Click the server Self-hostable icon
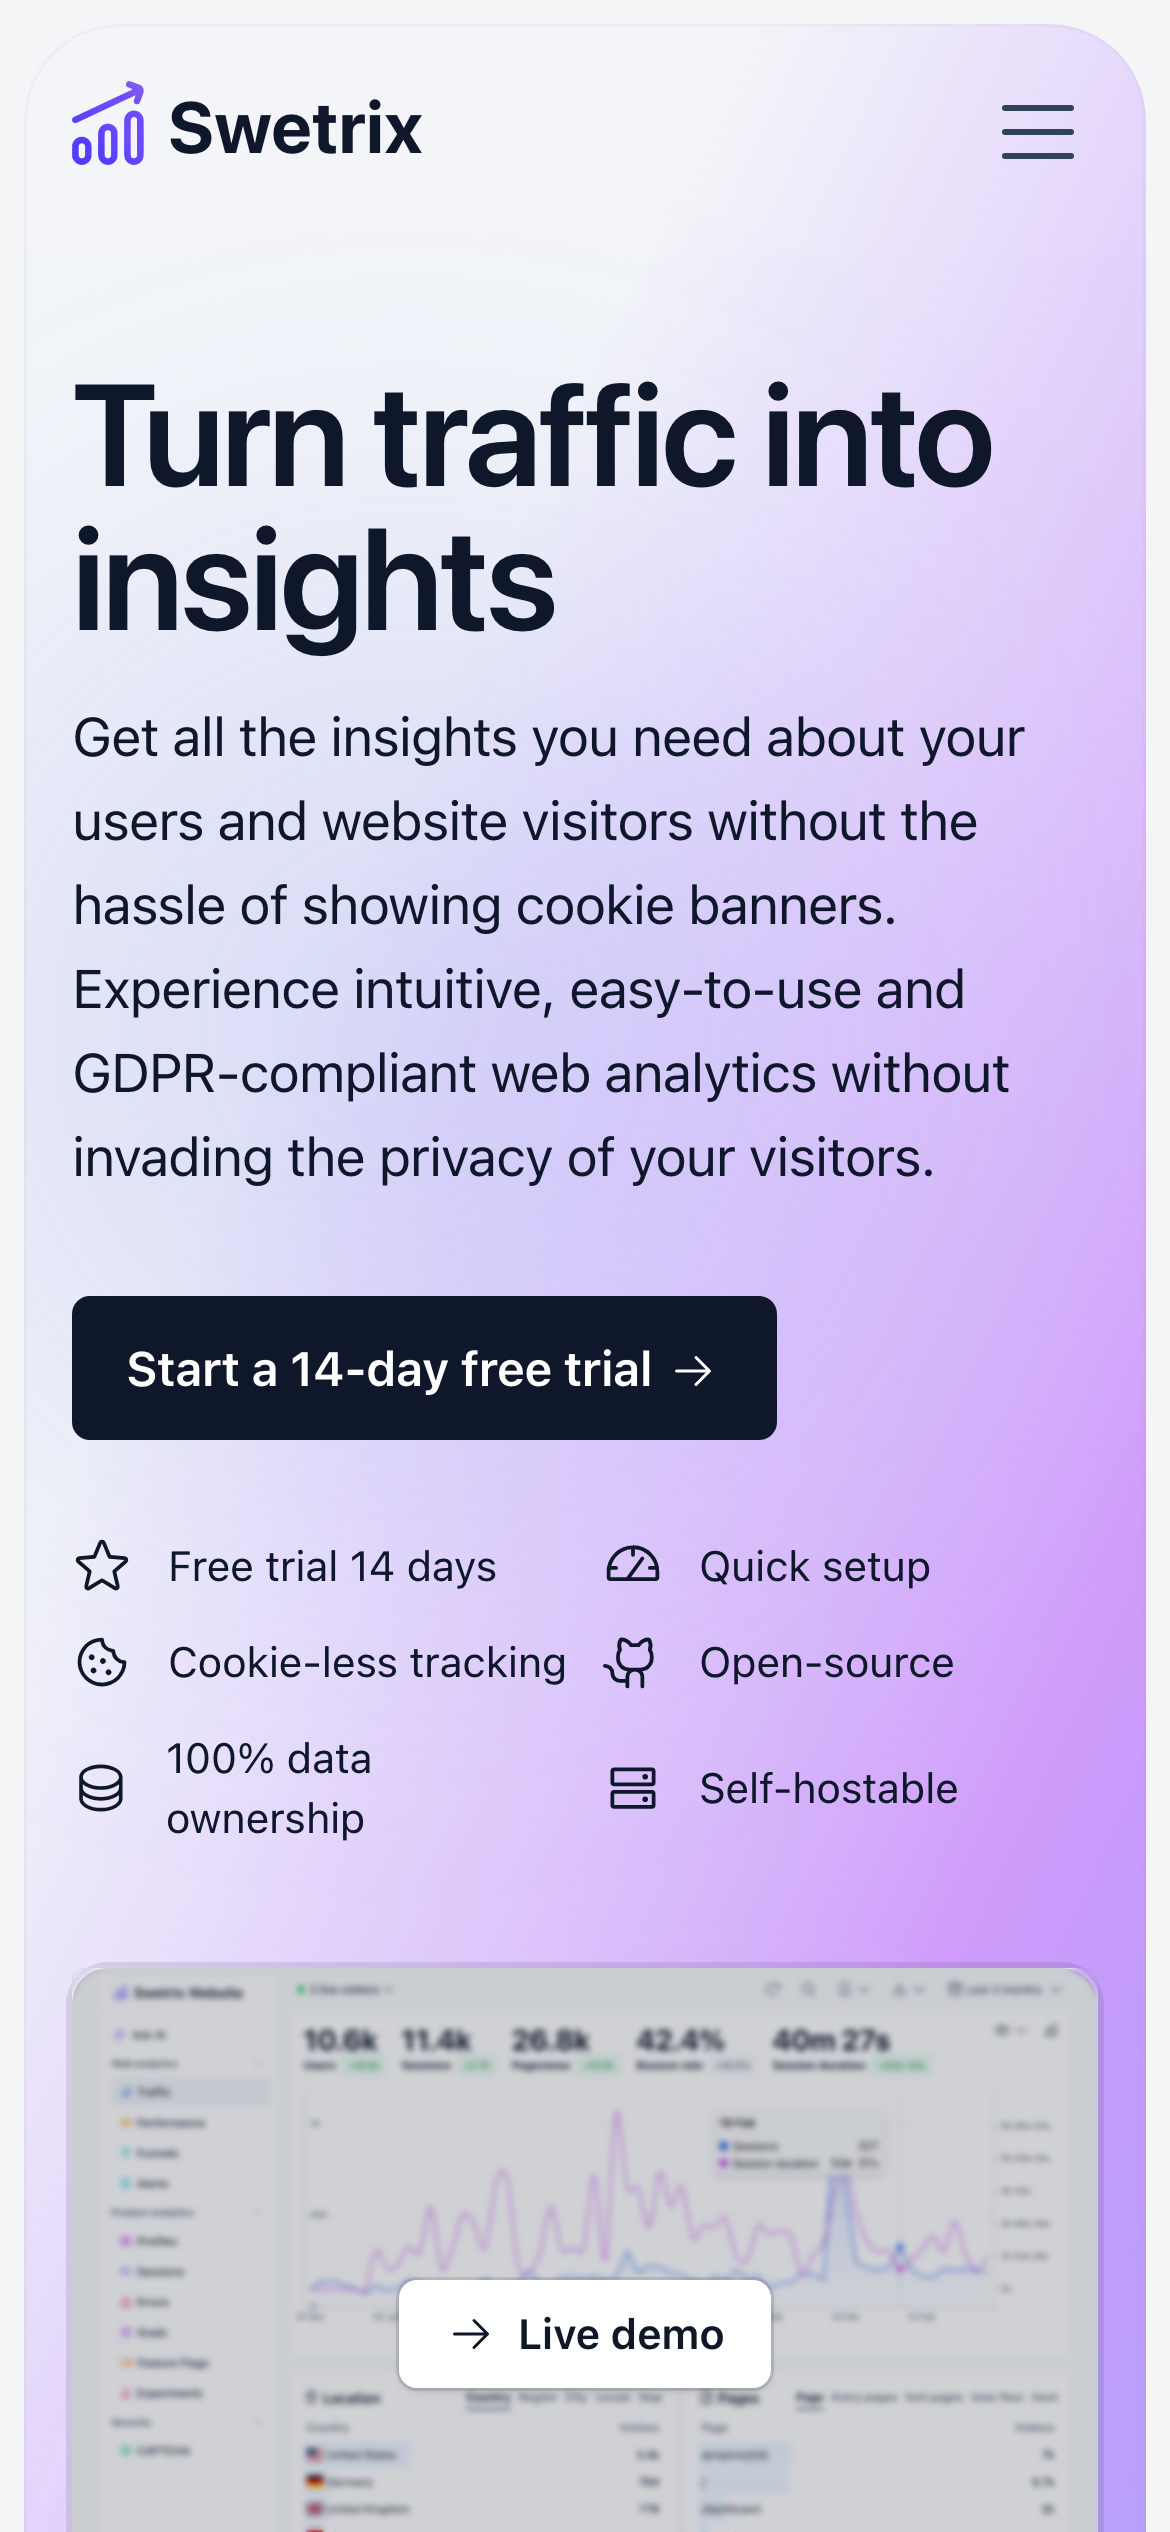1170x2532 pixels. [633, 1788]
